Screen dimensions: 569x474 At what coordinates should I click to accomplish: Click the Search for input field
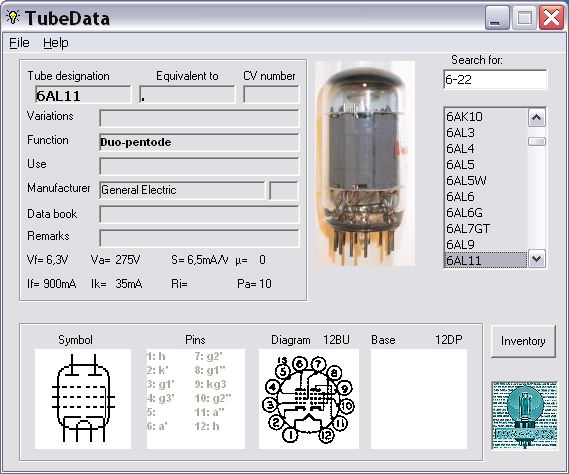click(x=495, y=79)
